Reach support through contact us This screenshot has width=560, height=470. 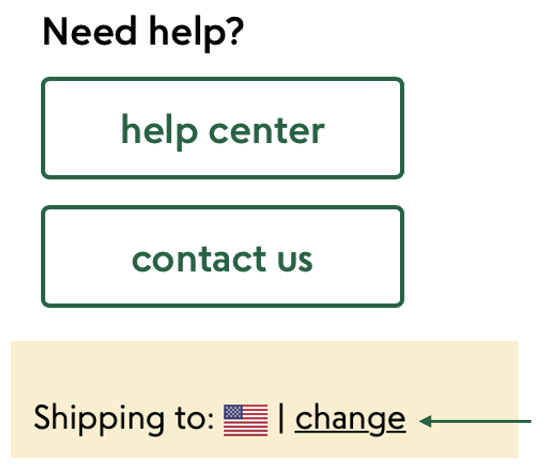click(x=222, y=256)
